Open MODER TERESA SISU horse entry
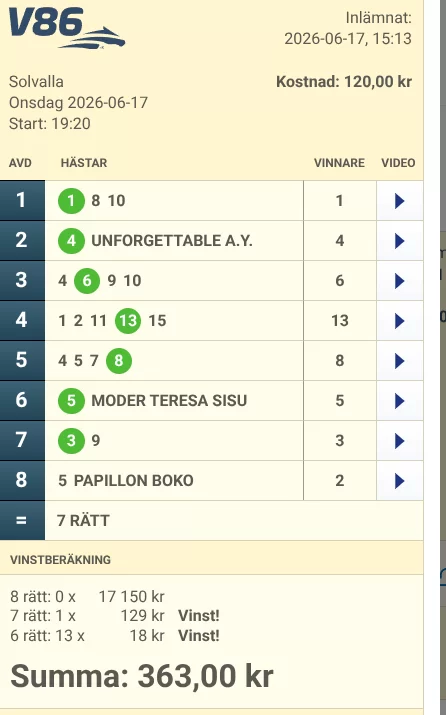Image resolution: width=446 pixels, height=715 pixels. point(169,400)
